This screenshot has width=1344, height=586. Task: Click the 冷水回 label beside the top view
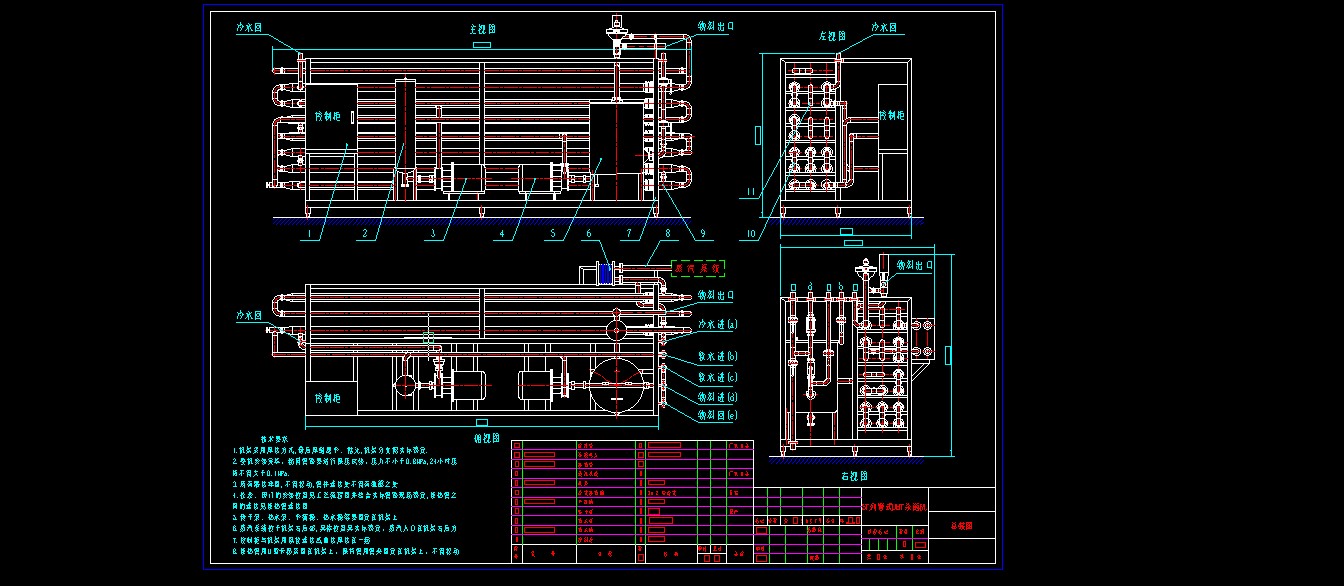(249, 314)
